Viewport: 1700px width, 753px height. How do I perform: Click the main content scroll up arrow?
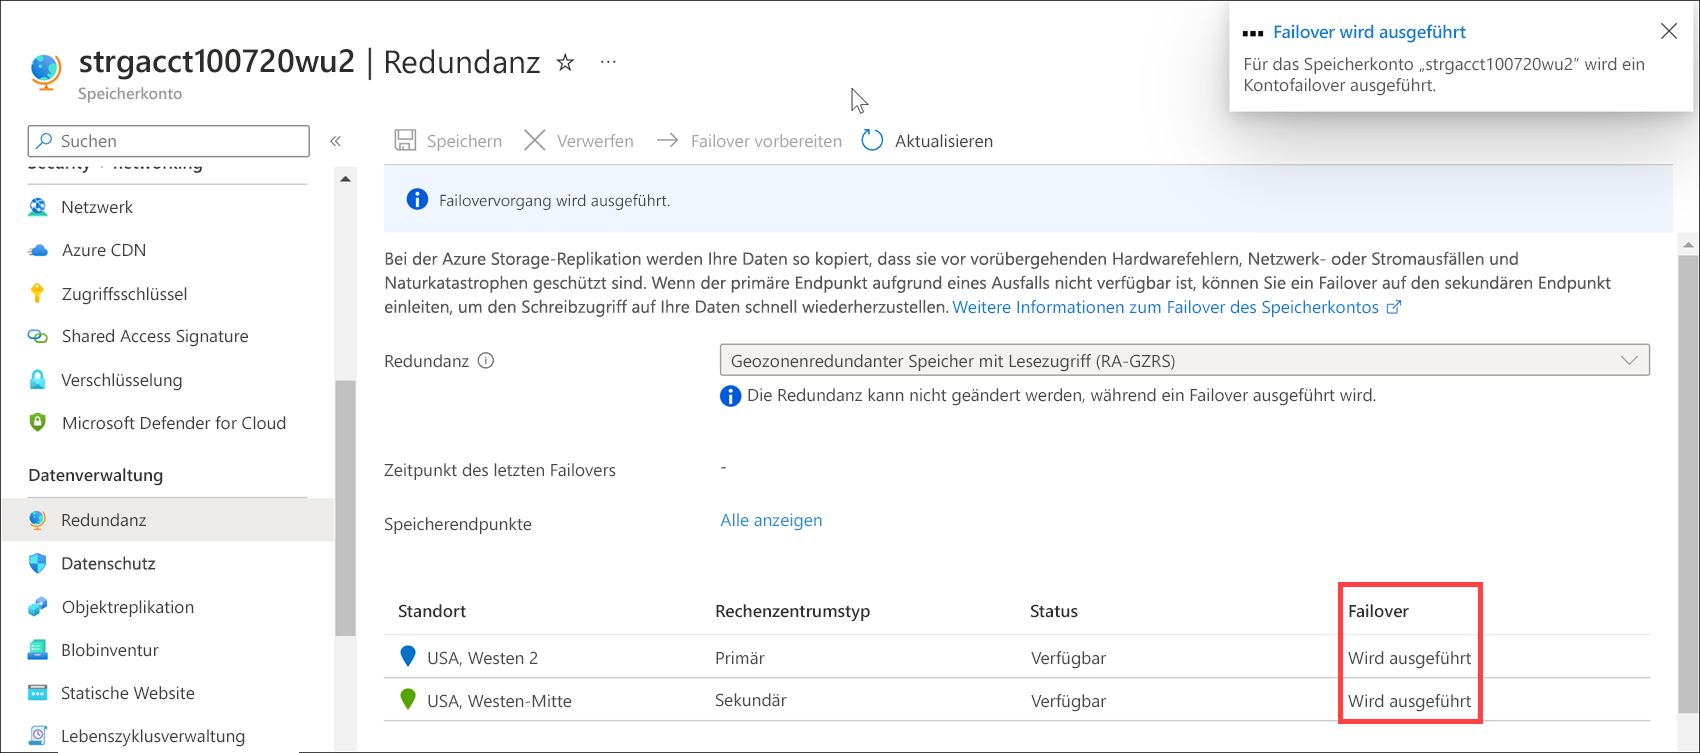[1689, 245]
